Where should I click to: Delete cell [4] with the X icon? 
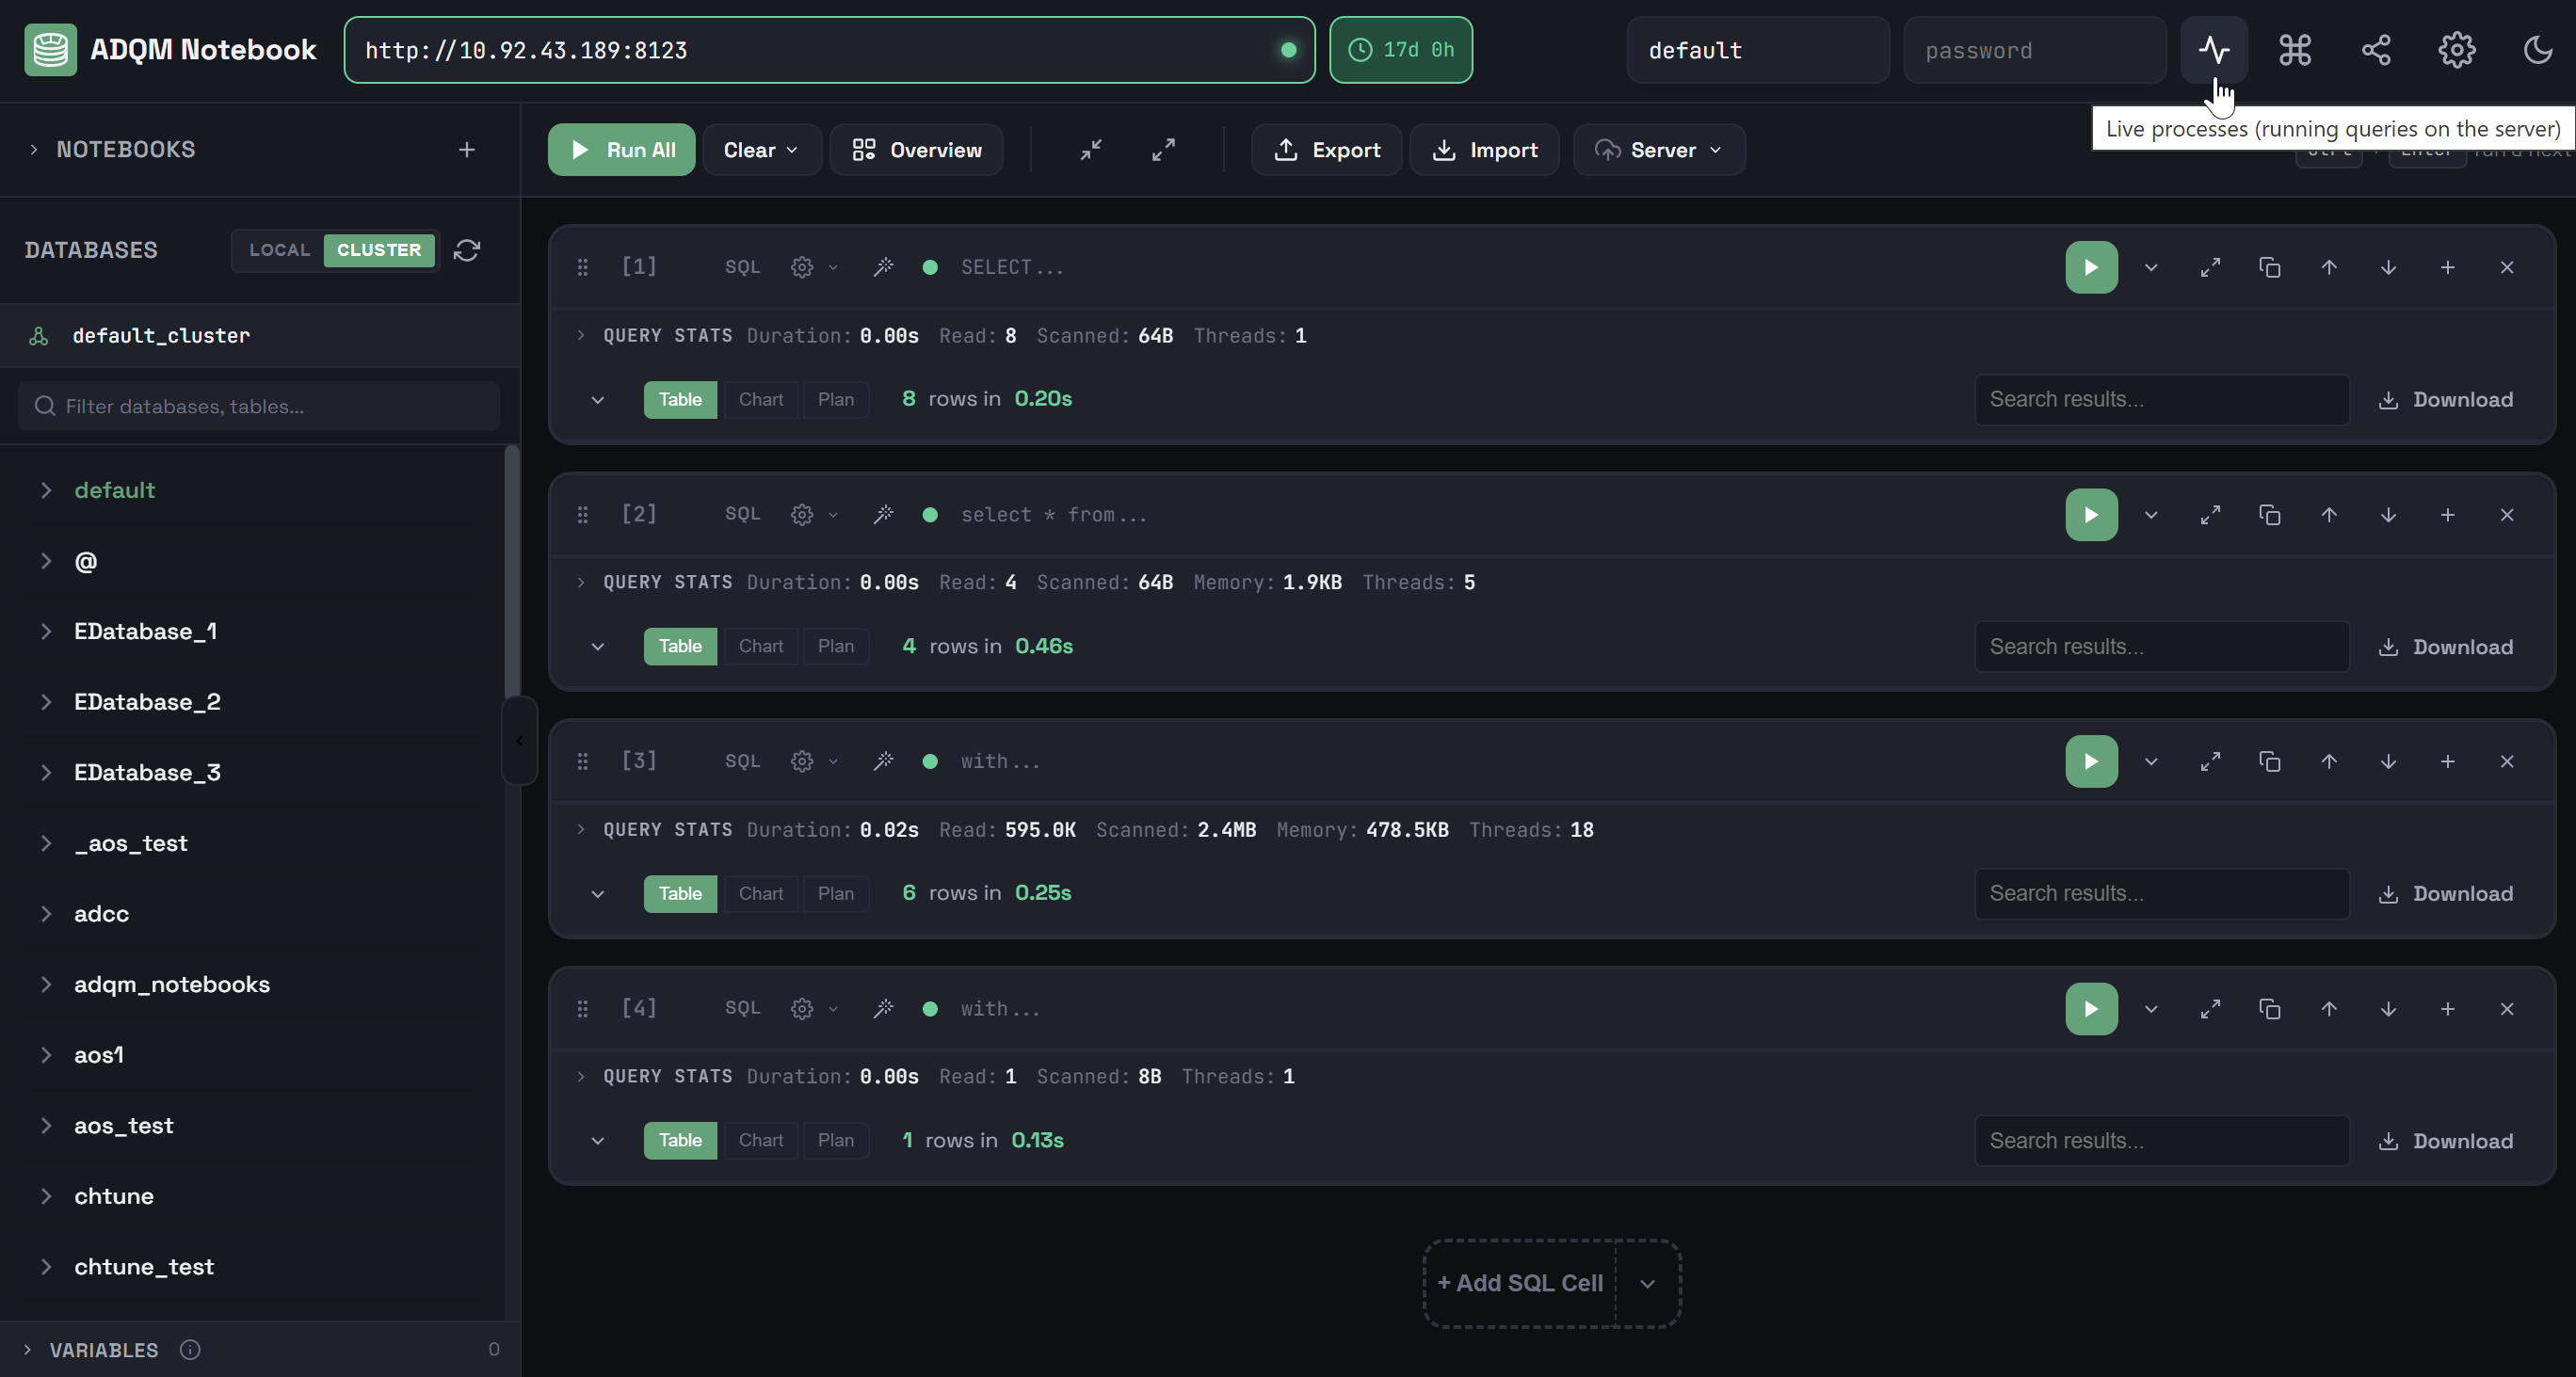point(2506,1009)
